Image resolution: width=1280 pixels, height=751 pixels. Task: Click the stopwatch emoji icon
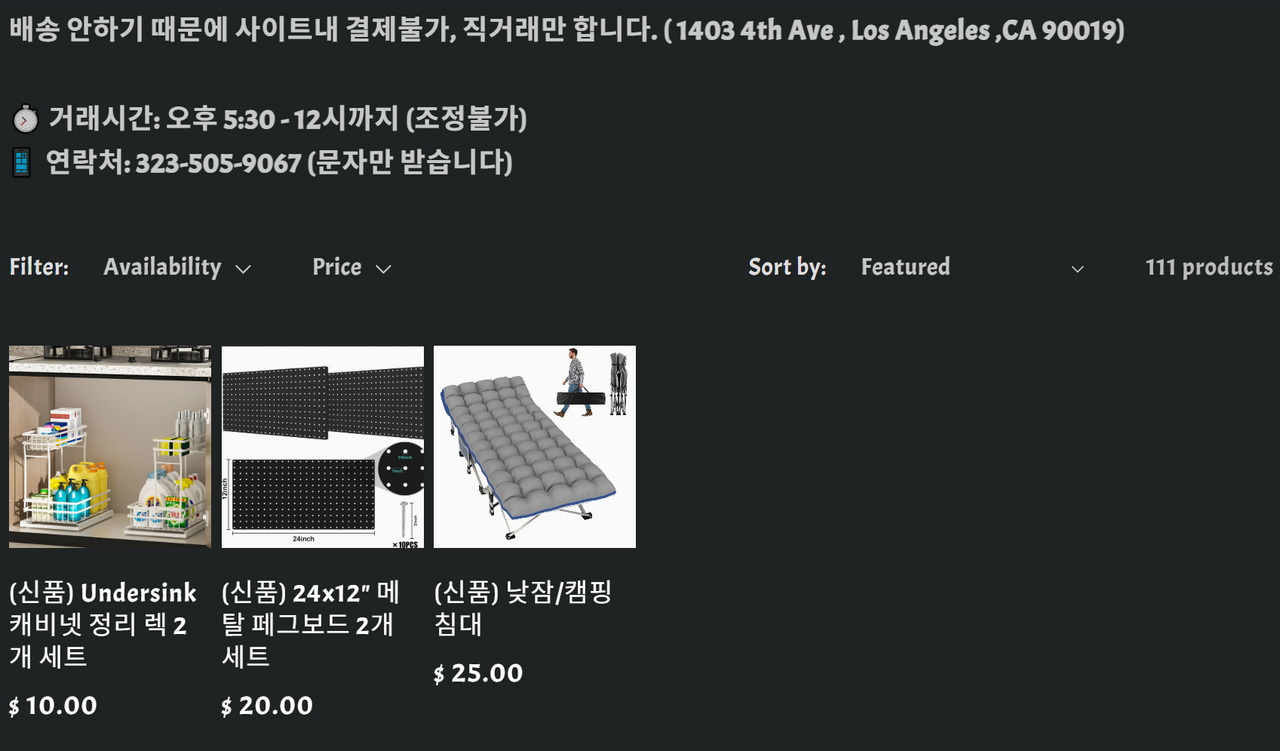pos(25,120)
